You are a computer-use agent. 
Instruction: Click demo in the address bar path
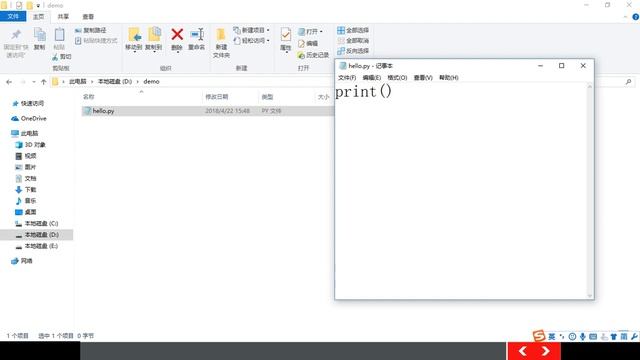(x=151, y=82)
